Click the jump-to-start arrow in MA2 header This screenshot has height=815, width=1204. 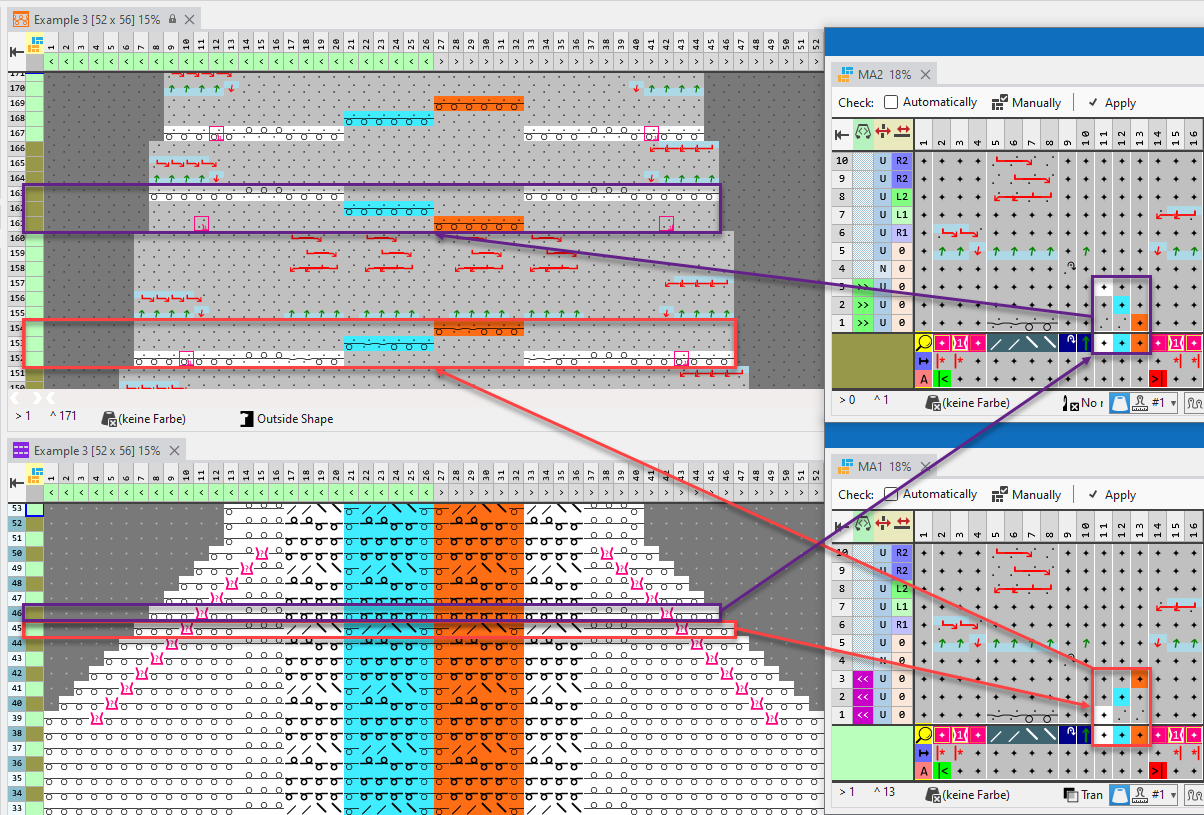[842, 133]
